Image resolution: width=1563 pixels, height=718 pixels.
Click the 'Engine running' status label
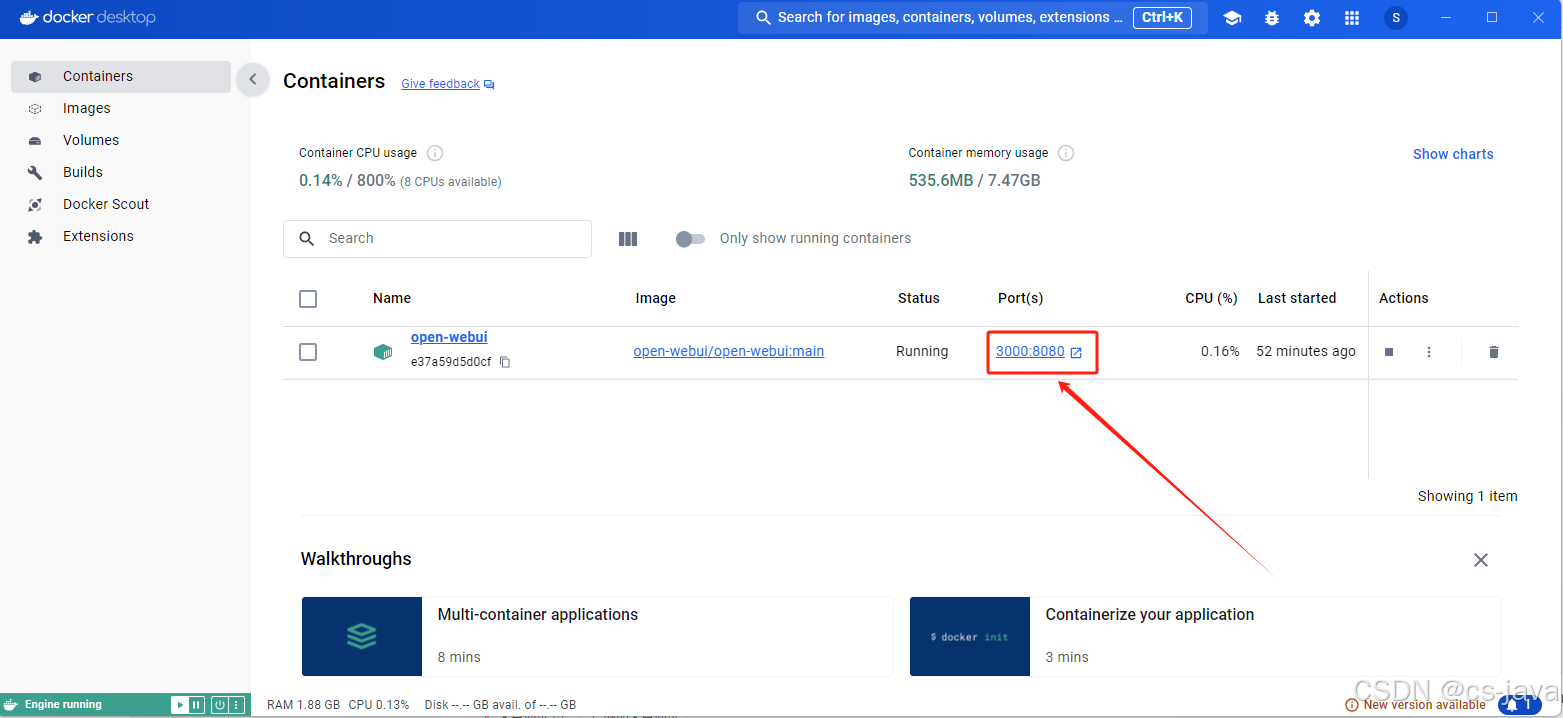tap(63, 705)
